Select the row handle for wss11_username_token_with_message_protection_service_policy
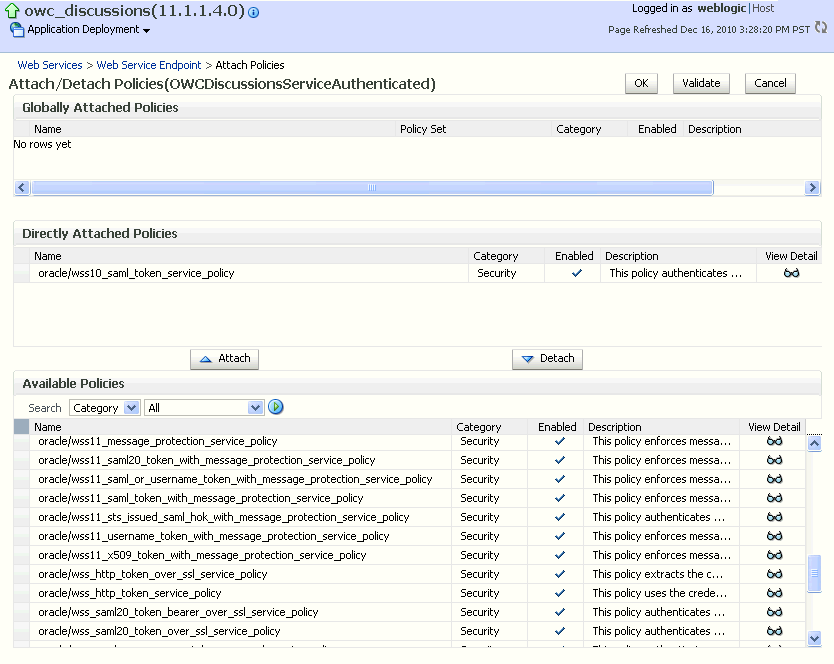The width and height of the screenshot is (834, 664). (21, 536)
